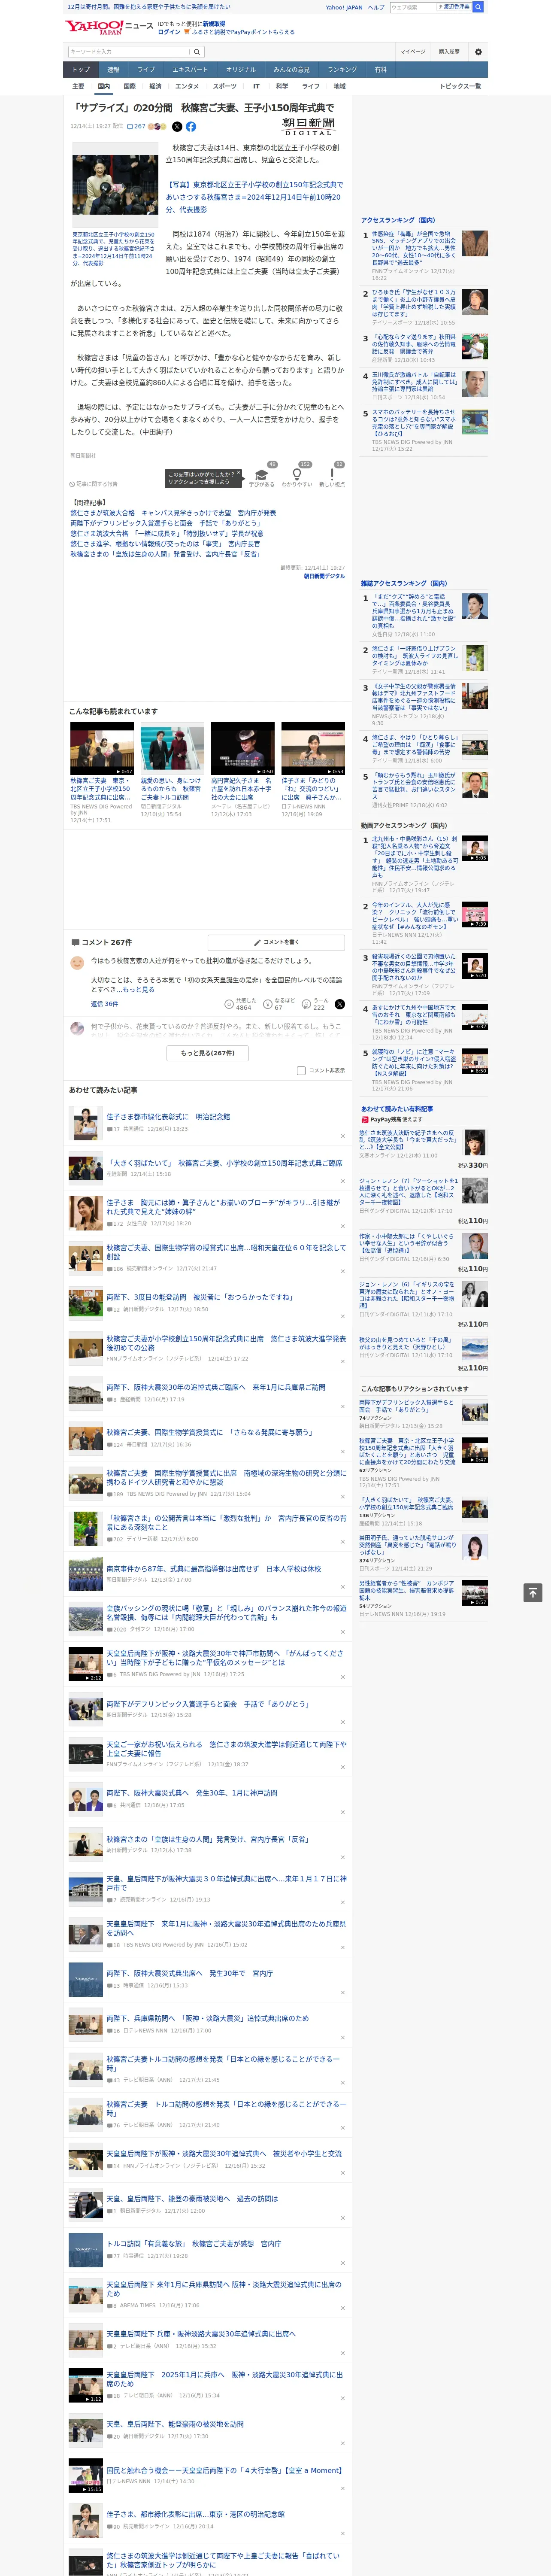Click the ログイン link
Screen dimensions: 551x2576
point(169,32)
